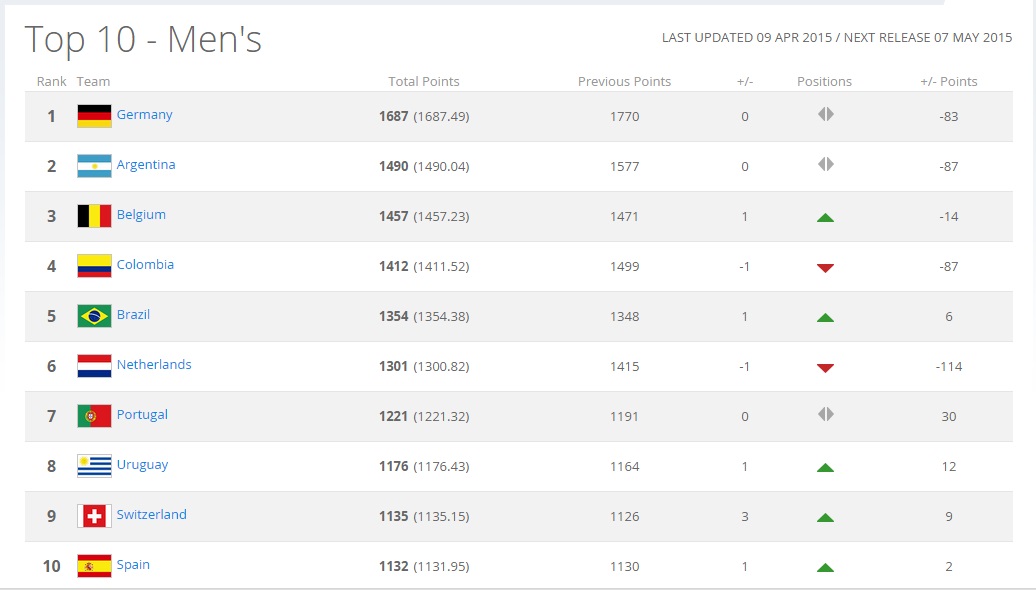
Task: Click the Rank column header
Action: click(51, 82)
